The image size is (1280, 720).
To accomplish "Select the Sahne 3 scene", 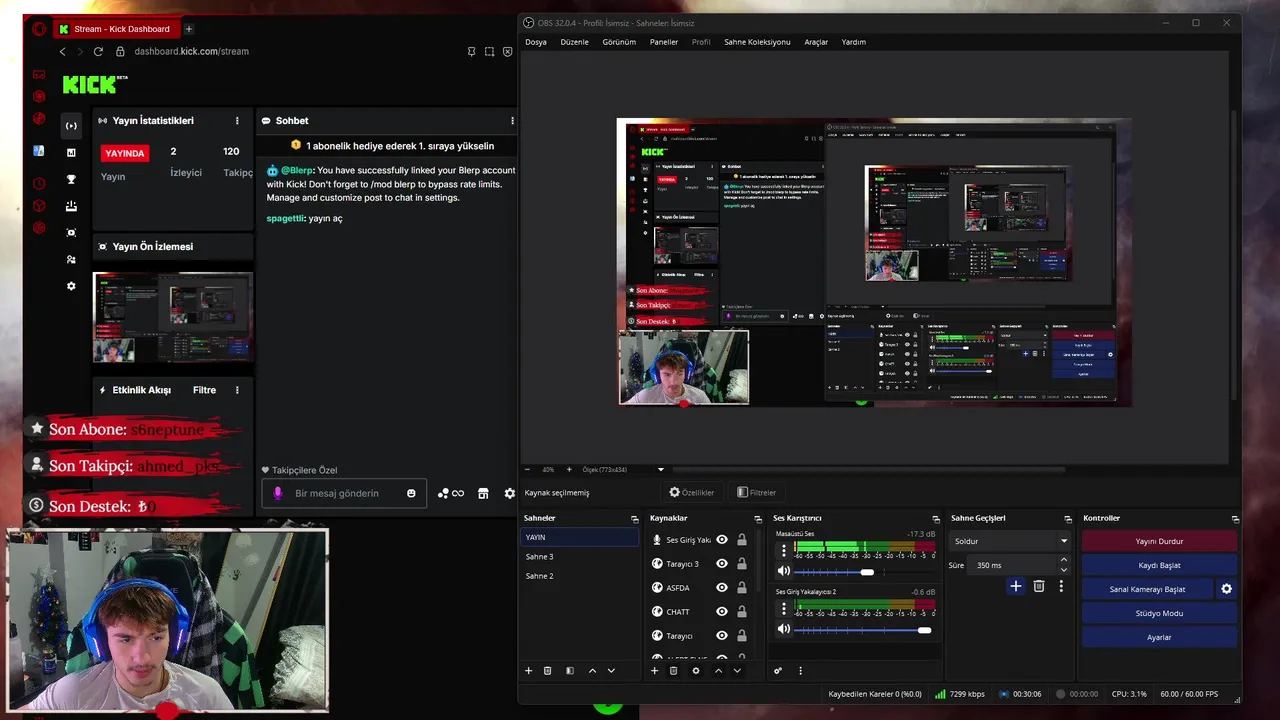I will [580, 557].
